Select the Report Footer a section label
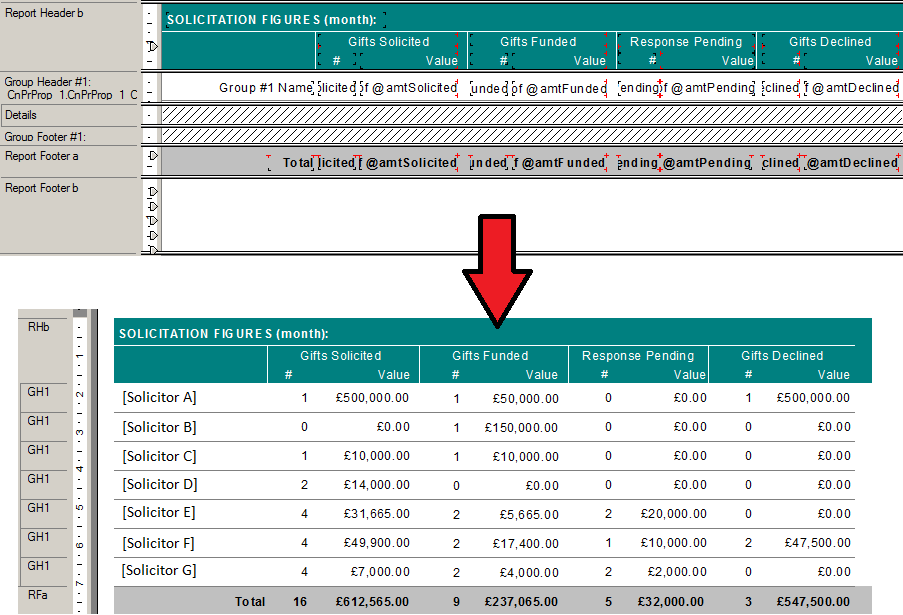Screen dimensions: 903x615 click(41, 156)
